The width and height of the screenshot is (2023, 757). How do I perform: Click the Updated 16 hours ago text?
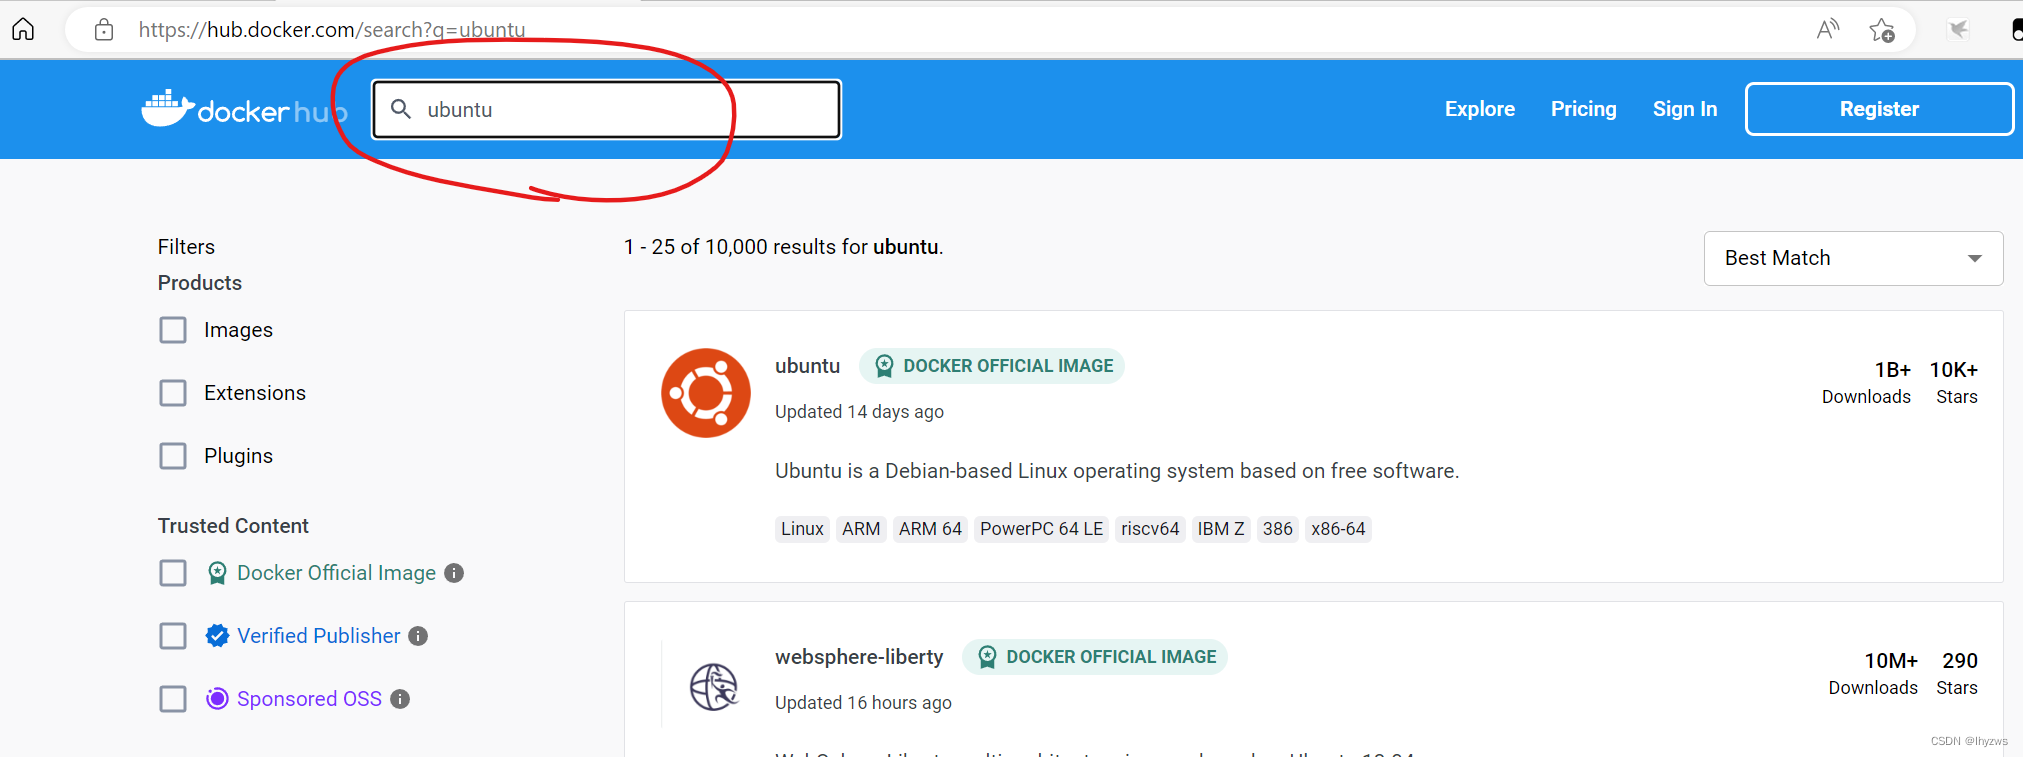(x=863, y=703)
